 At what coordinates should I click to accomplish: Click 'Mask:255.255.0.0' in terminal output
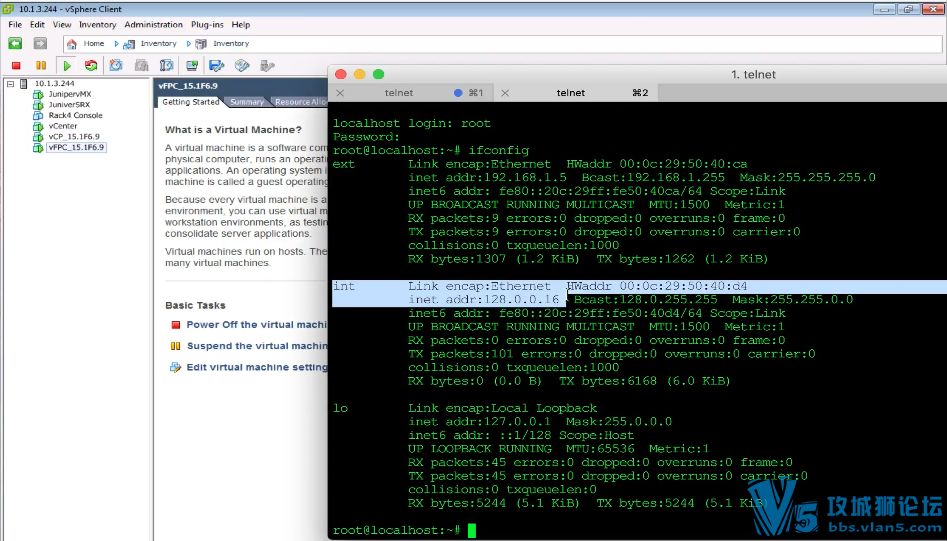point(792,299)
